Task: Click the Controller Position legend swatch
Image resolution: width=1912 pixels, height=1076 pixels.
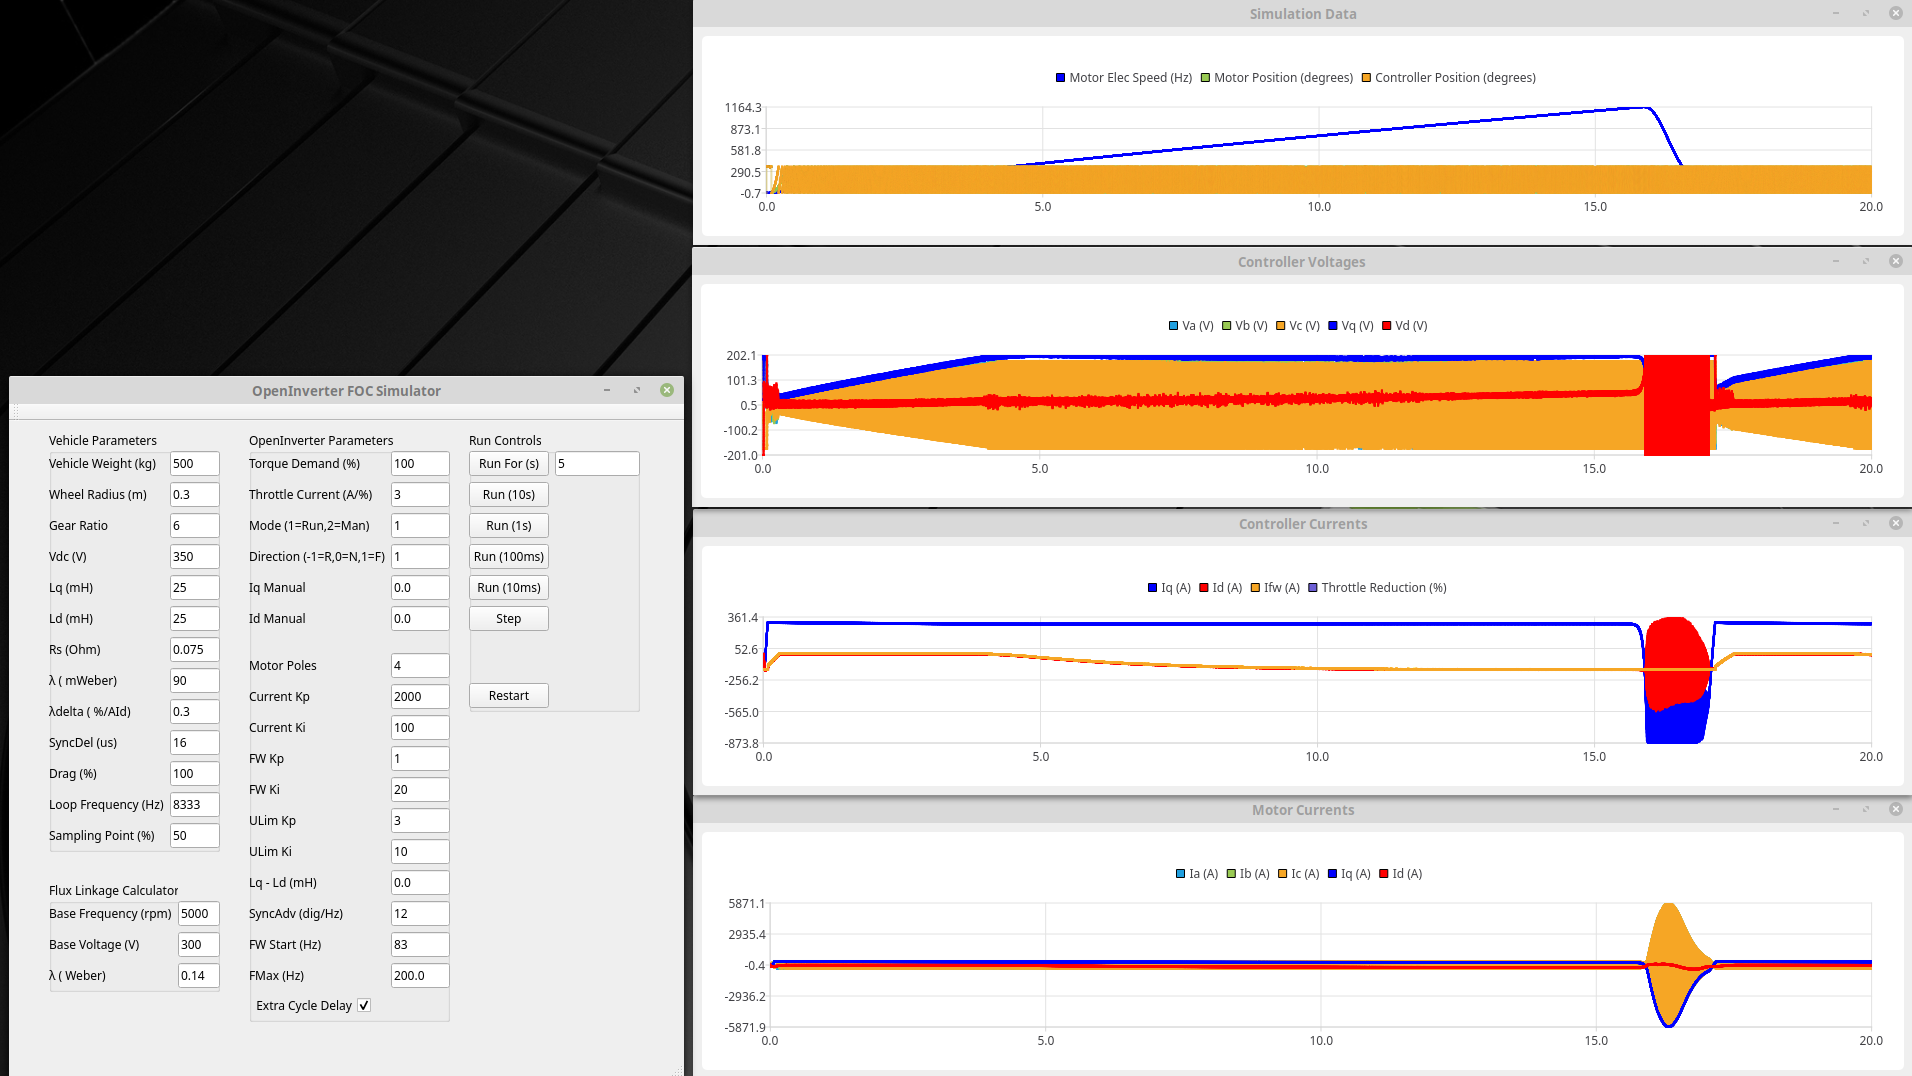Action: (x=1366, y=78)
